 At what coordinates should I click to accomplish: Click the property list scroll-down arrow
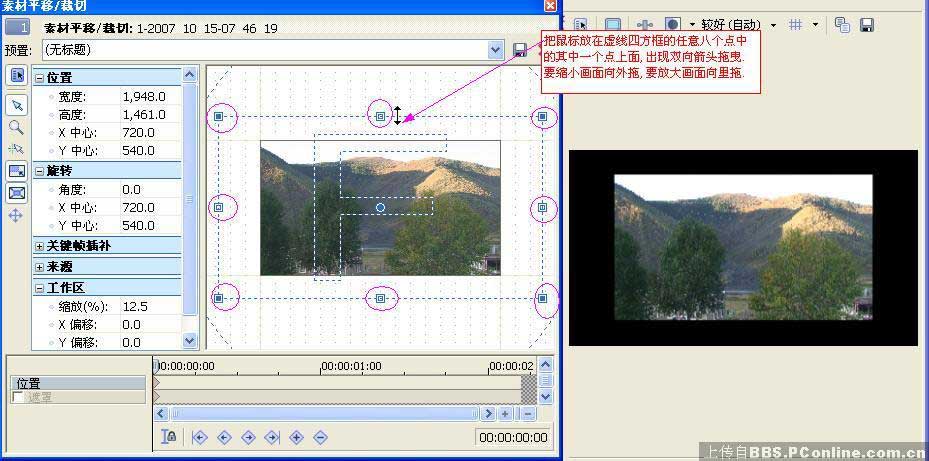(x=190, y=341)
